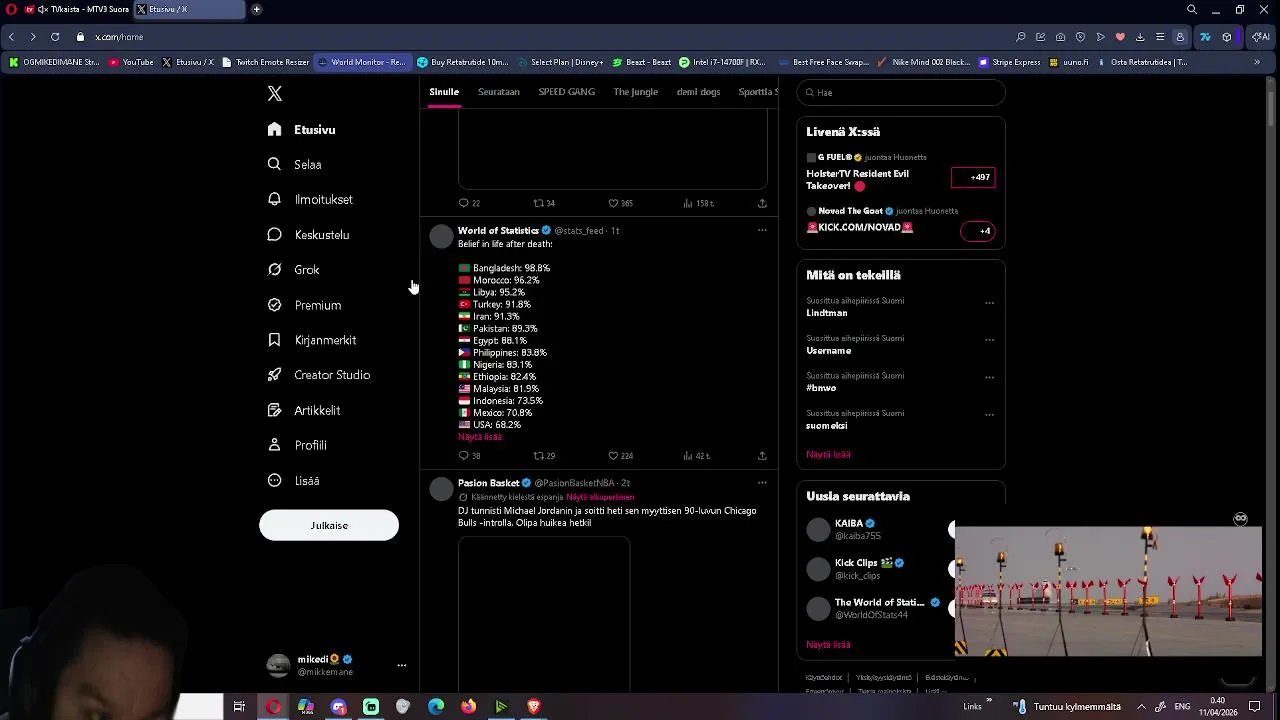Switch to The Jungle tab

point(636,92)
